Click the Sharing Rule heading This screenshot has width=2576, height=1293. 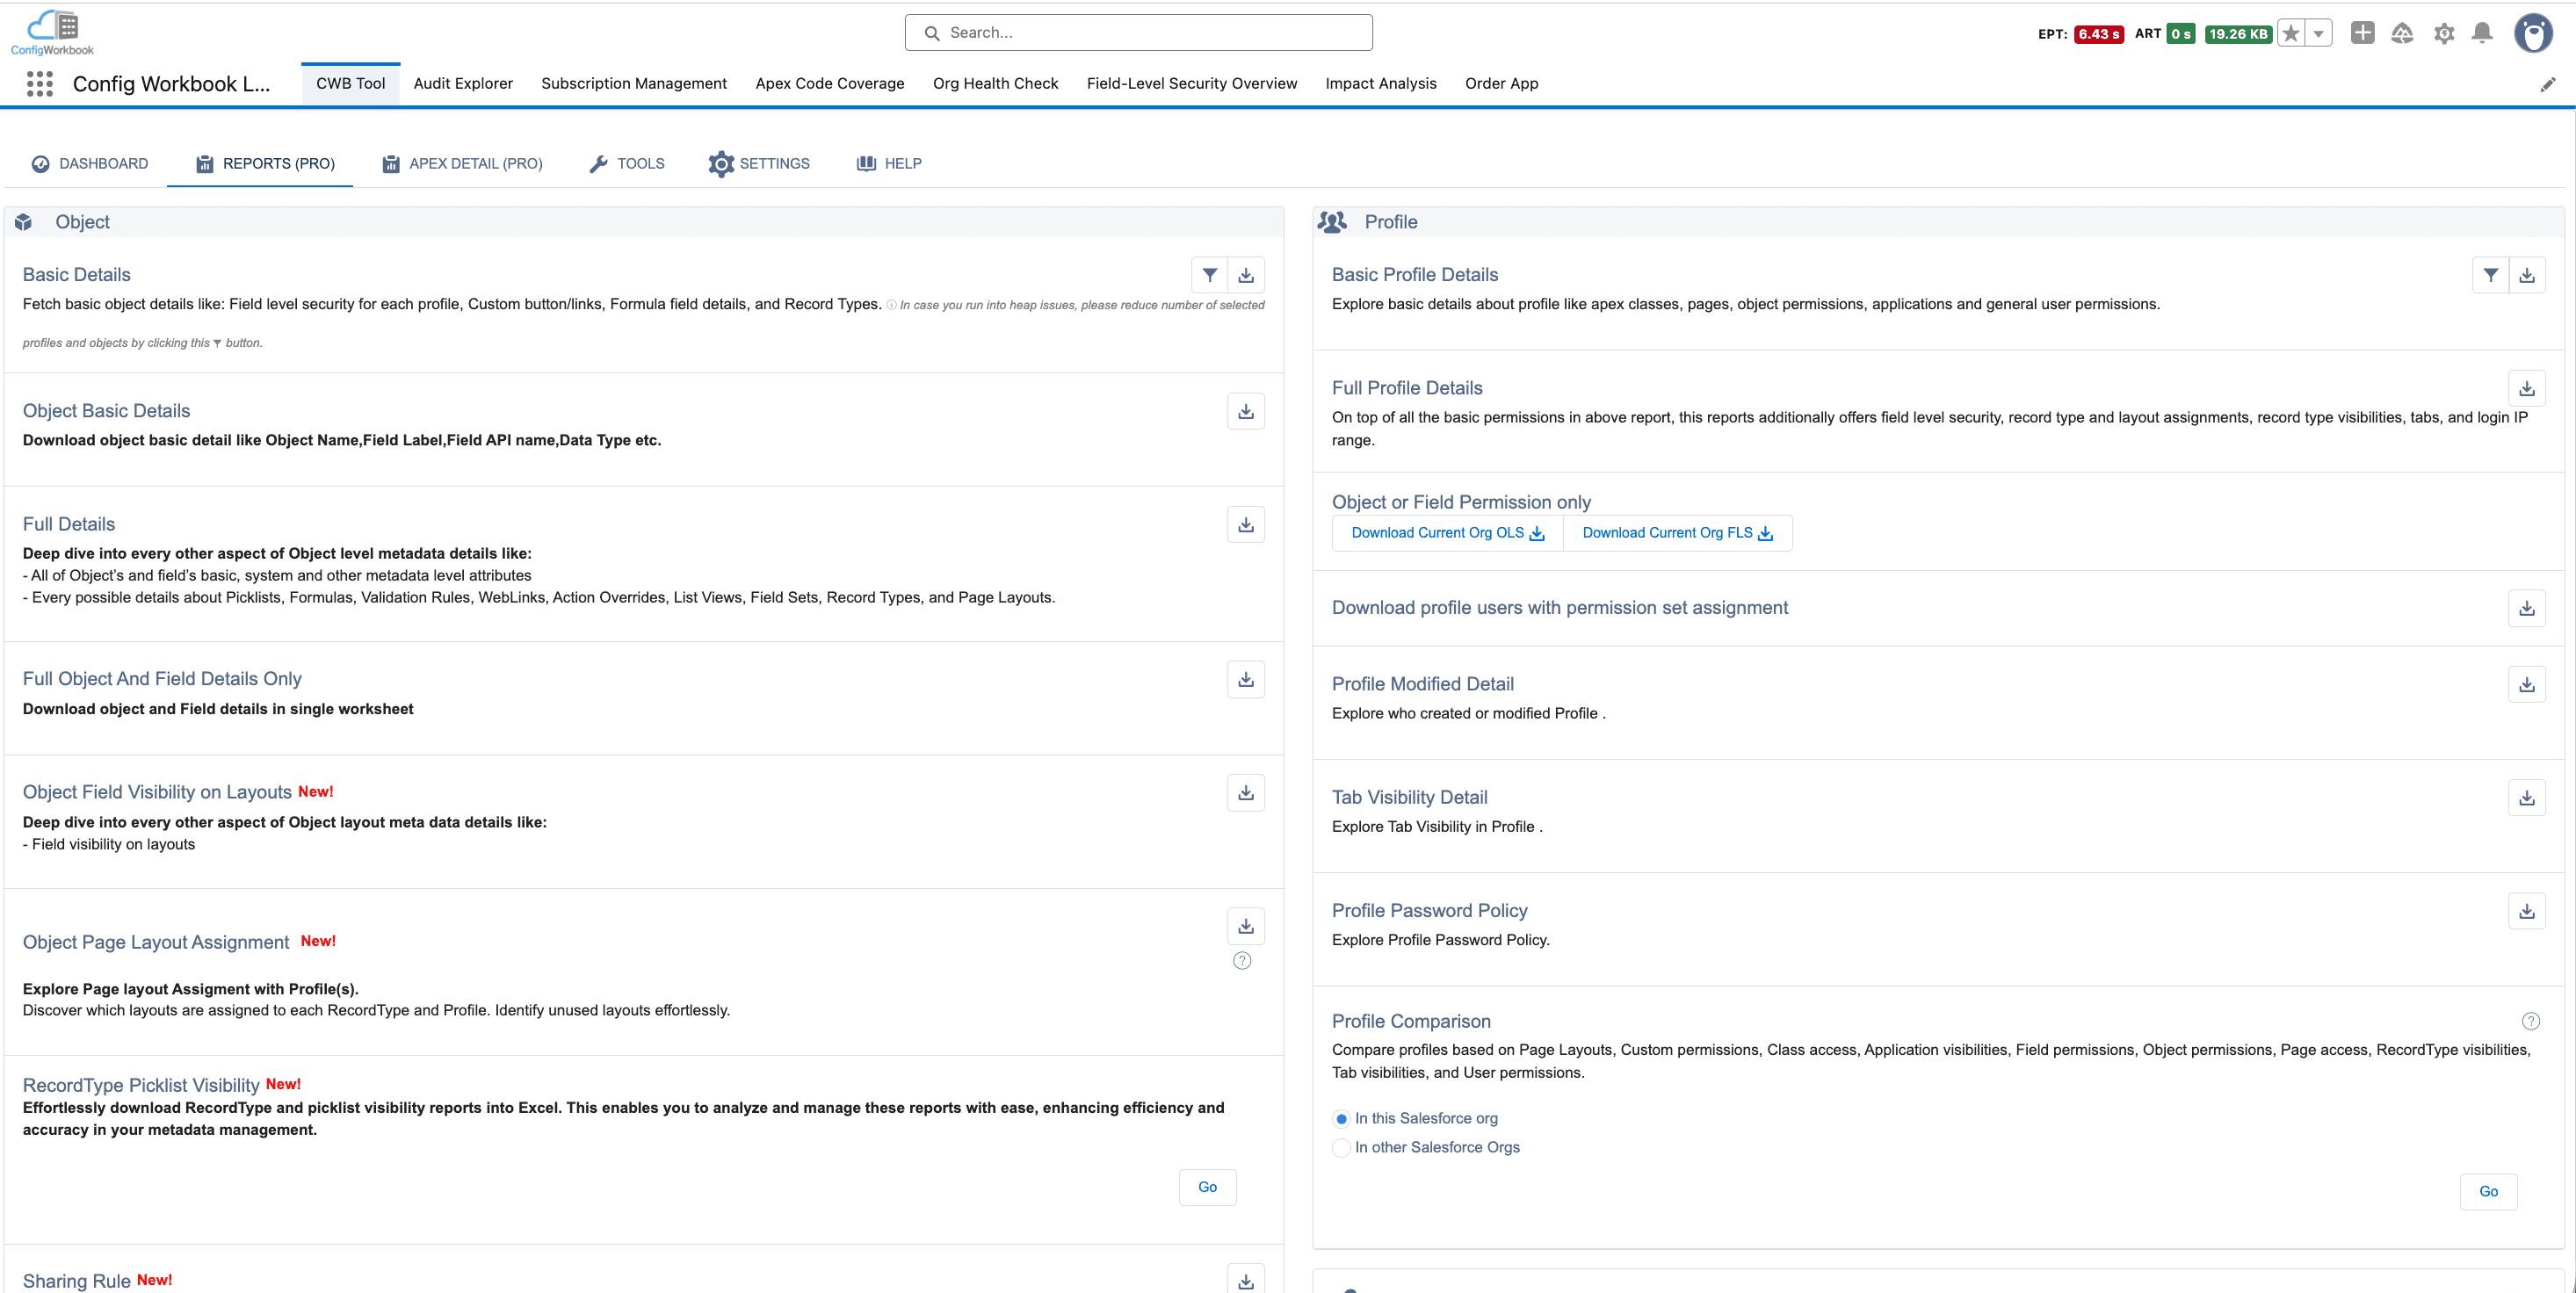tap(77, 1282)
